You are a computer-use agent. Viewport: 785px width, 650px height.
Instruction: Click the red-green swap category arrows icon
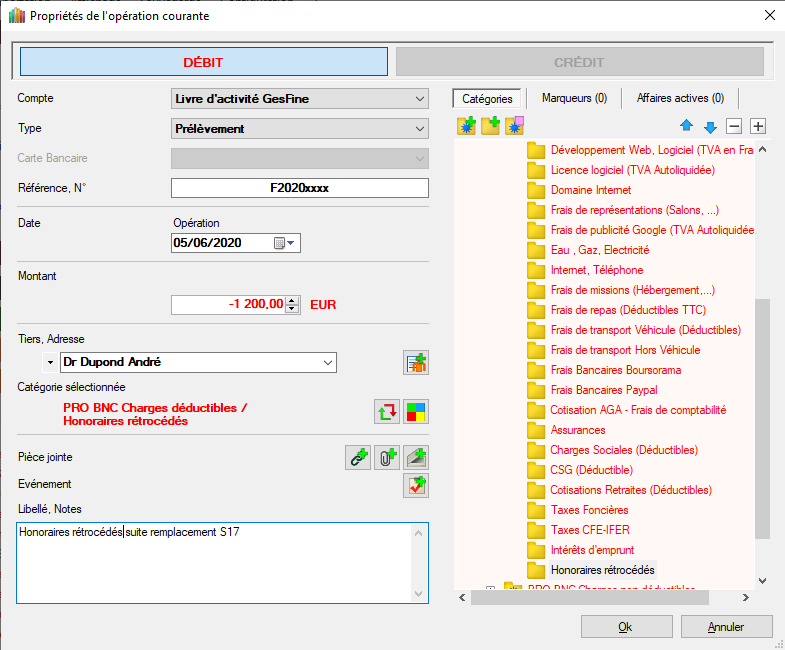click(387, 411)
